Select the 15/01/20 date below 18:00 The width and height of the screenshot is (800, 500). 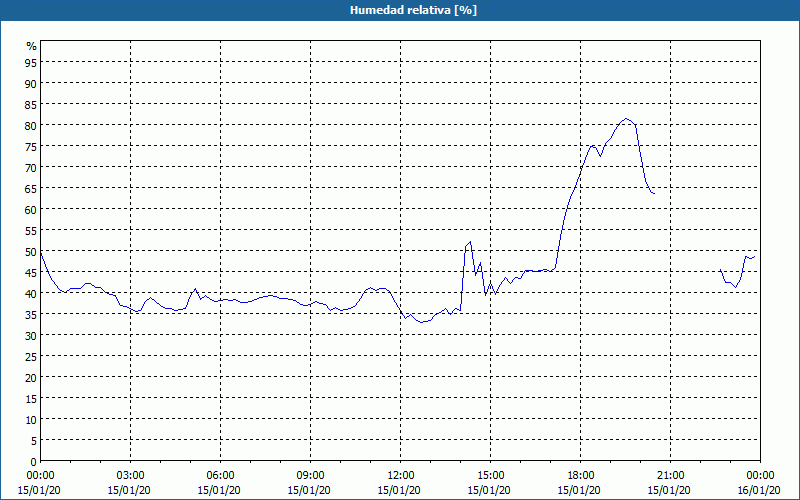[579, 490]
